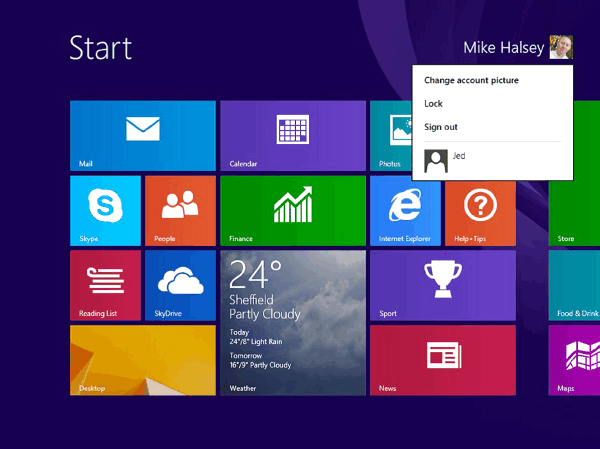This screenshot has width=600, height=449.
Task: Open the Desktop tile
Action: (143, 360)
